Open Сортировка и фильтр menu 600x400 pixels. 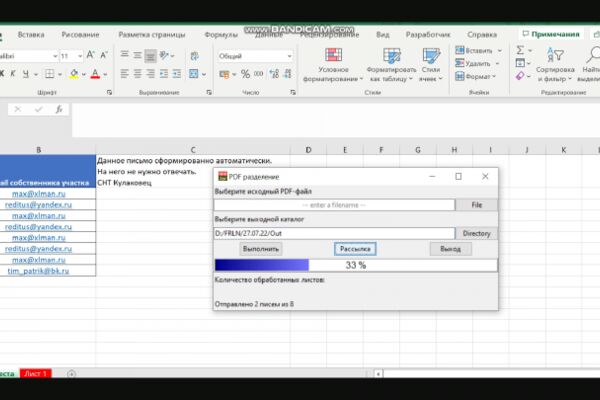pos(555,65)
